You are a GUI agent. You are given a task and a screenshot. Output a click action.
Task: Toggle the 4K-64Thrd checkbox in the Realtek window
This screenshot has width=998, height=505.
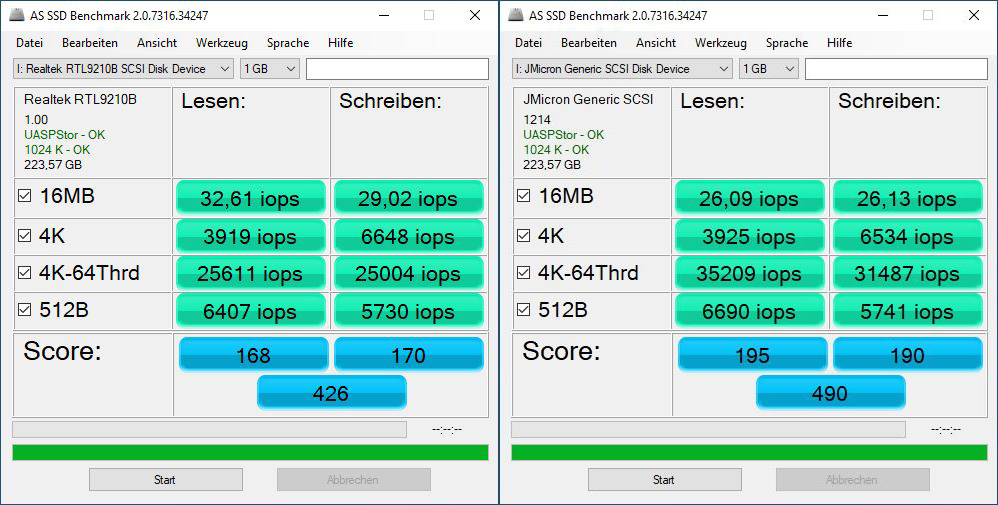(24, 273)
